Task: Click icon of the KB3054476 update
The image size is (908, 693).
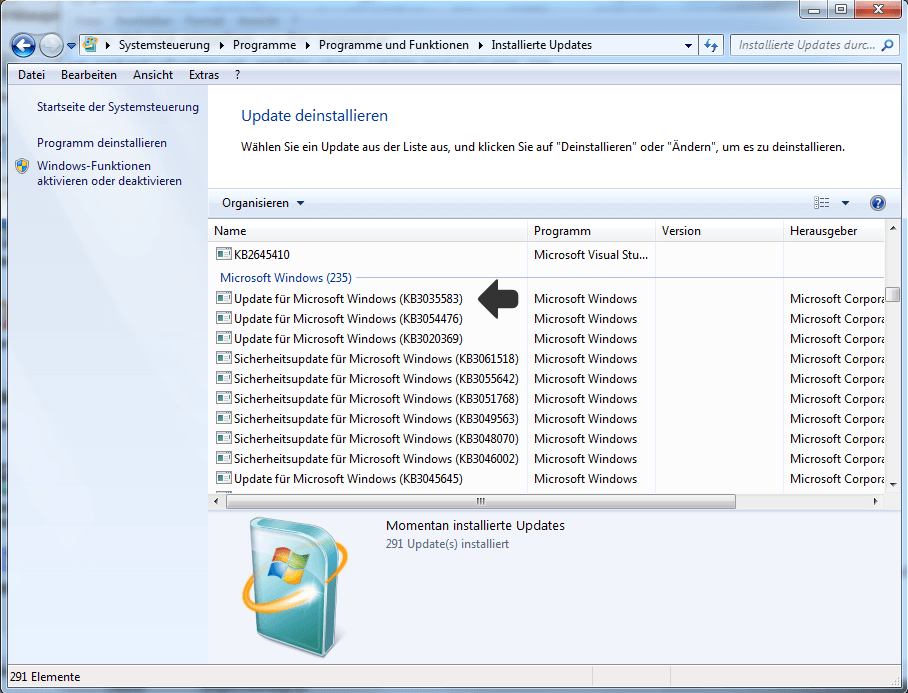Action: pos(224,318)
